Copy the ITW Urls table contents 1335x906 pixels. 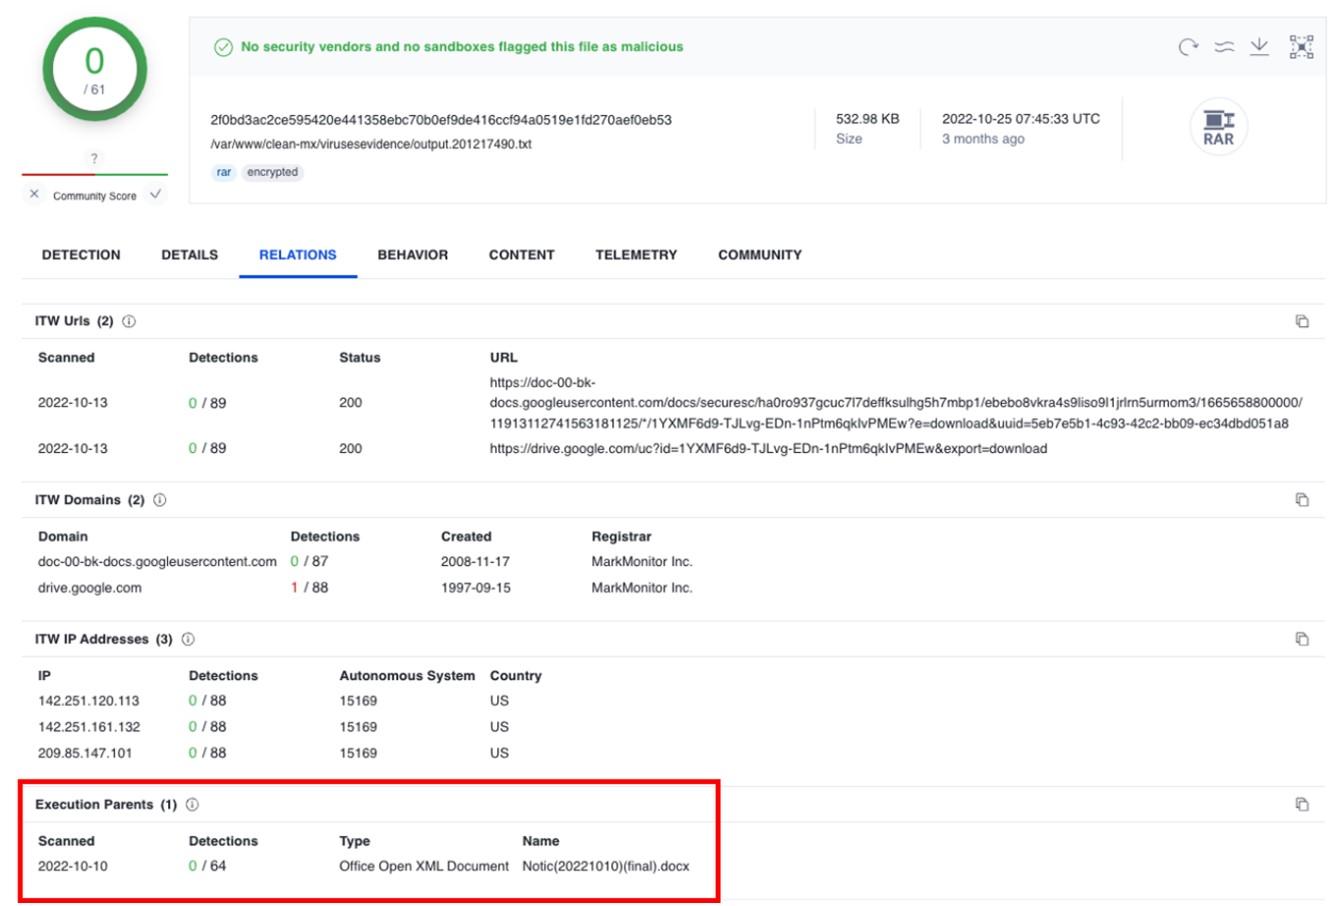[1302, 321]
